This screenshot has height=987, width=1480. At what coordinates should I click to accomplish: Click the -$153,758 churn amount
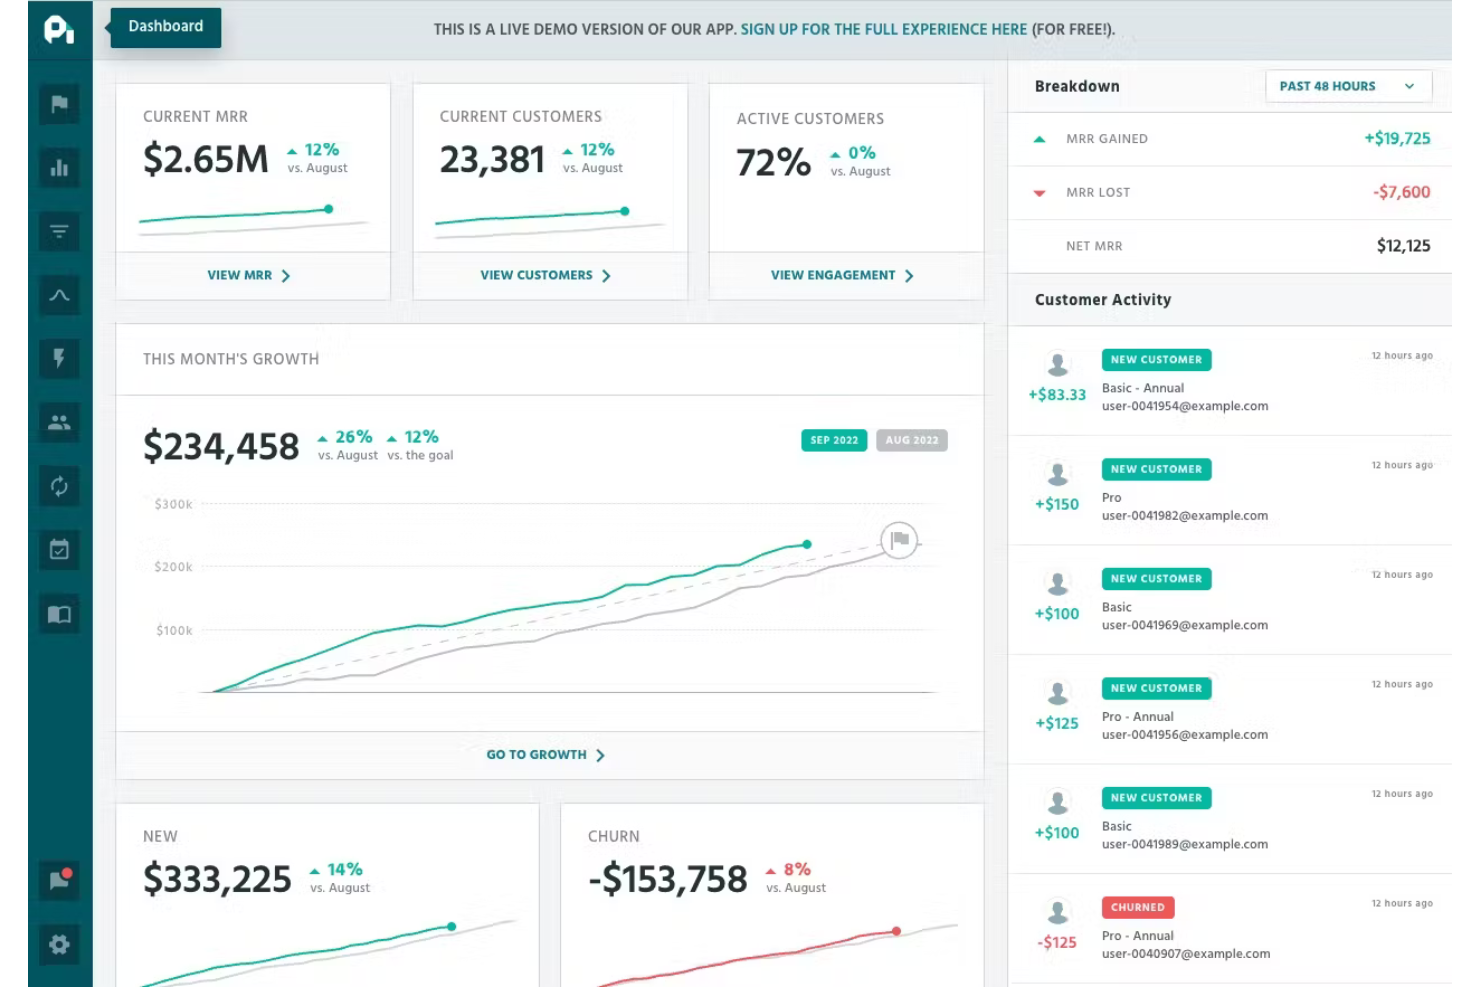click(668, 880)
